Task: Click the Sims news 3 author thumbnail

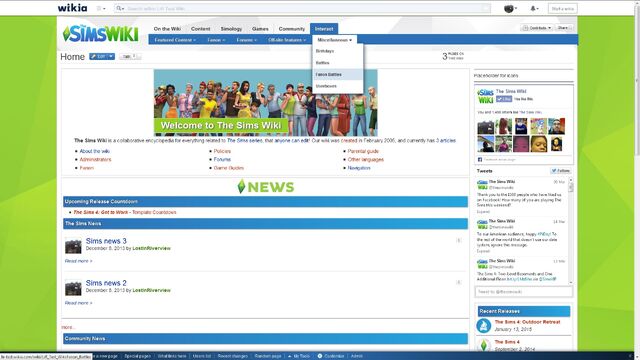Action: pos(73,246)
